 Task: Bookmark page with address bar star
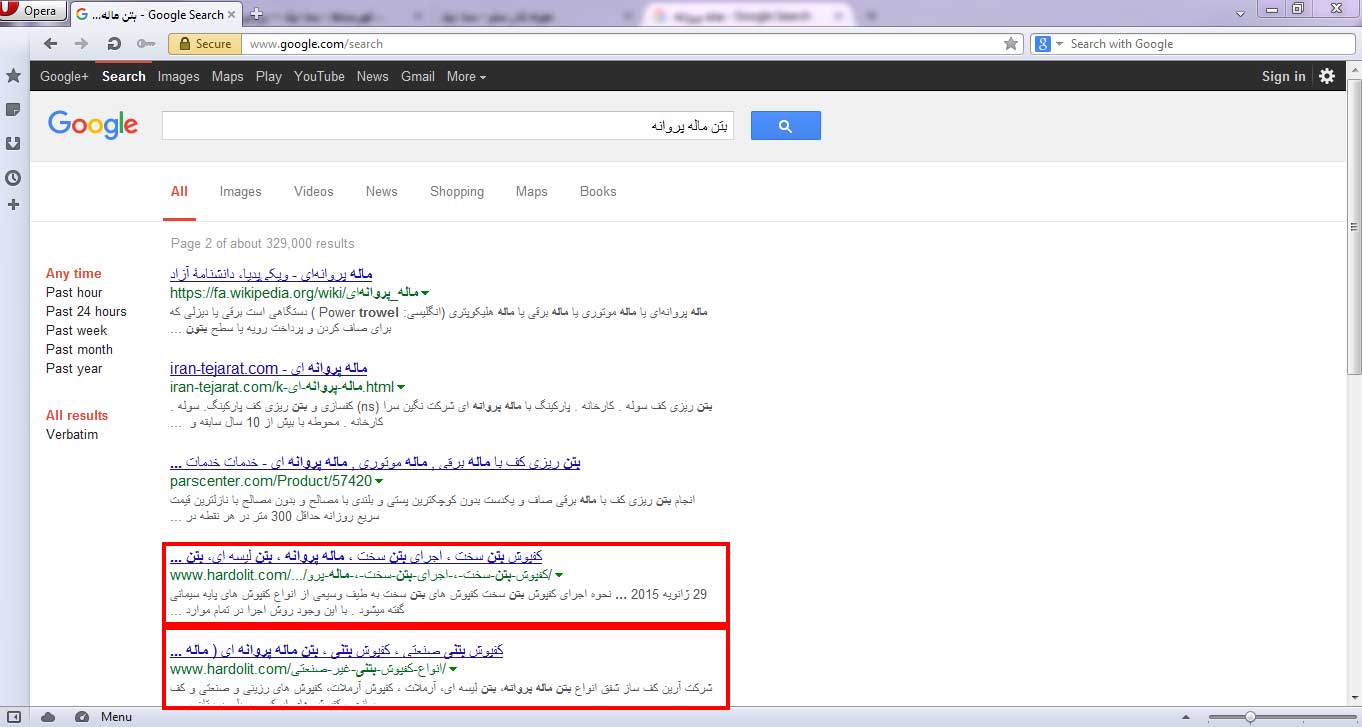click(x=1011, y=44)
